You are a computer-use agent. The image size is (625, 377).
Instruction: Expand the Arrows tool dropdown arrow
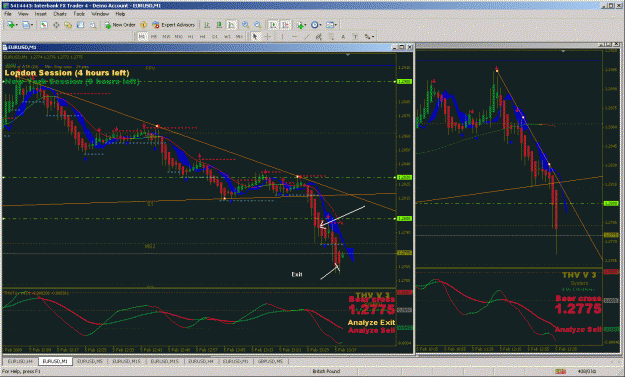[x=373, y=37]
